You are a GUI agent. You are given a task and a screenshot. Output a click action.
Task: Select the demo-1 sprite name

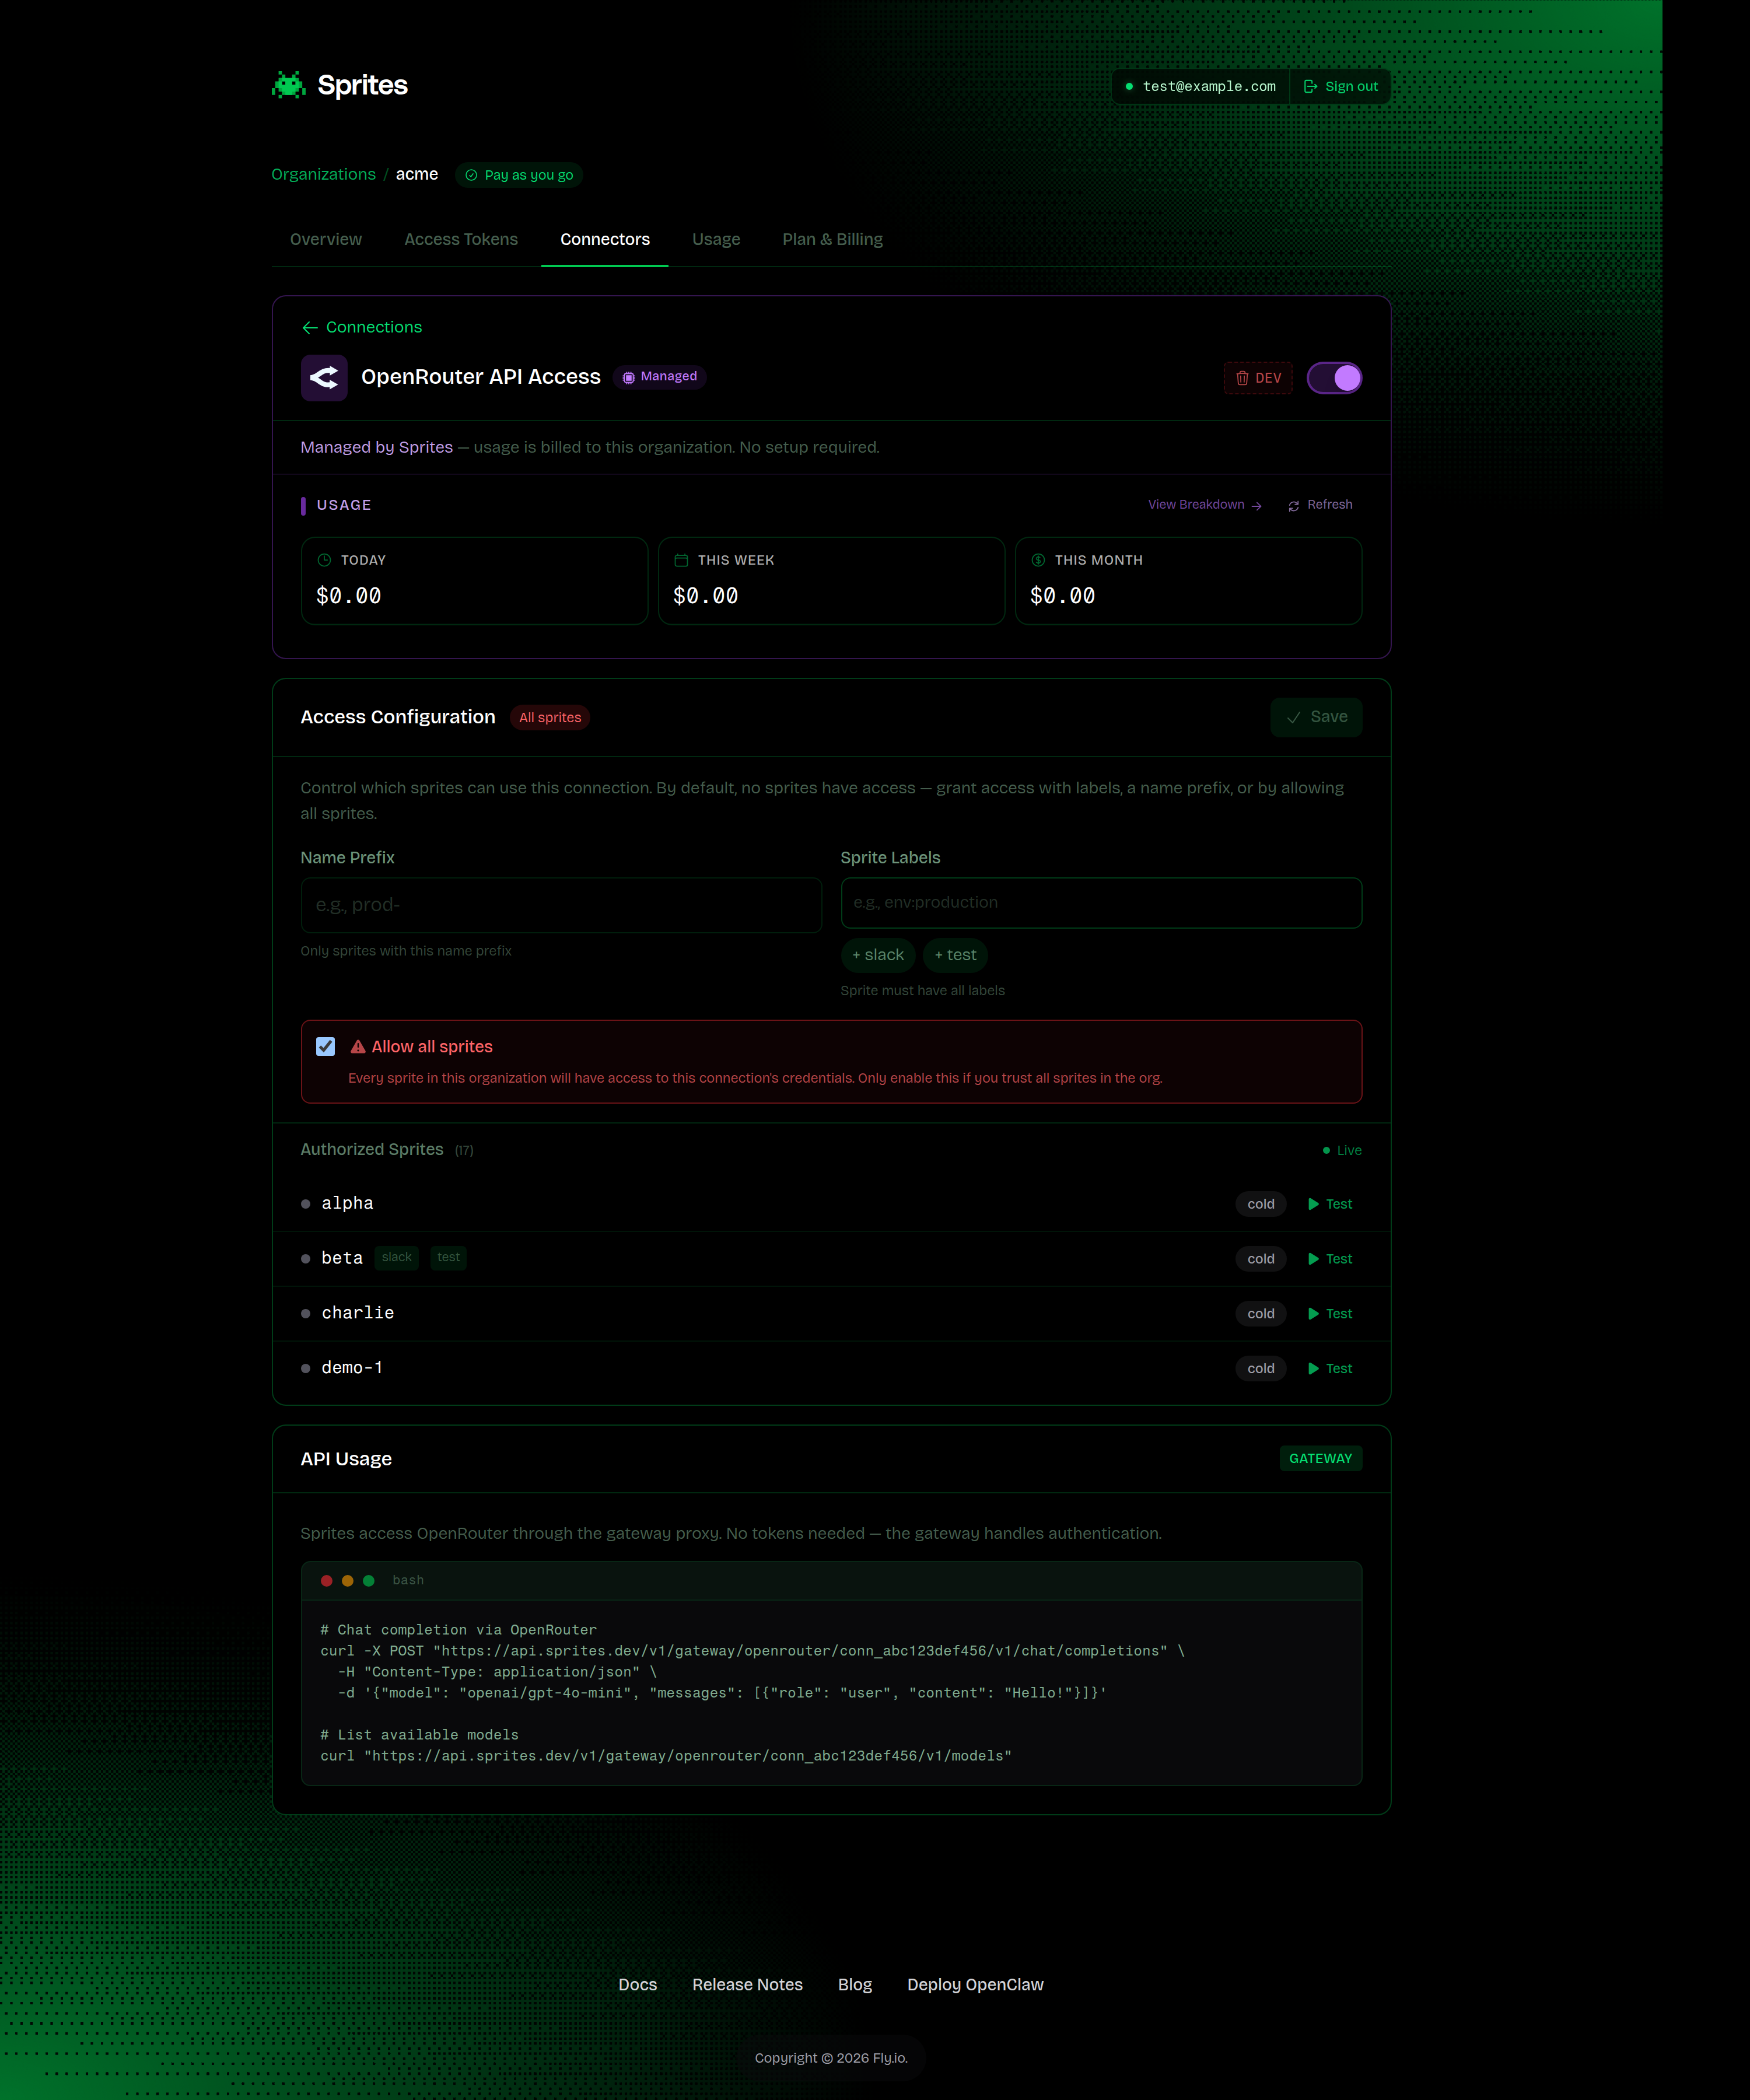coord(352,1368)
